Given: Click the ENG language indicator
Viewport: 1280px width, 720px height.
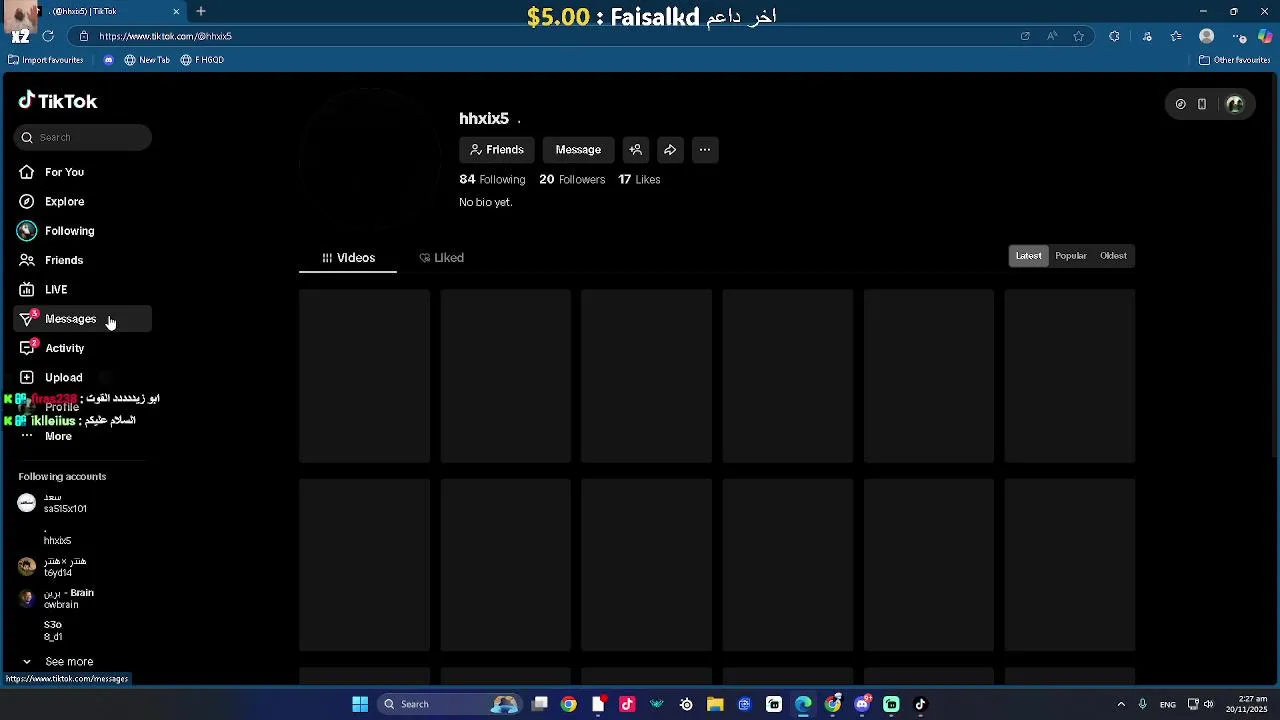Looking at the screenshot, I should (x=1168, y=704).
